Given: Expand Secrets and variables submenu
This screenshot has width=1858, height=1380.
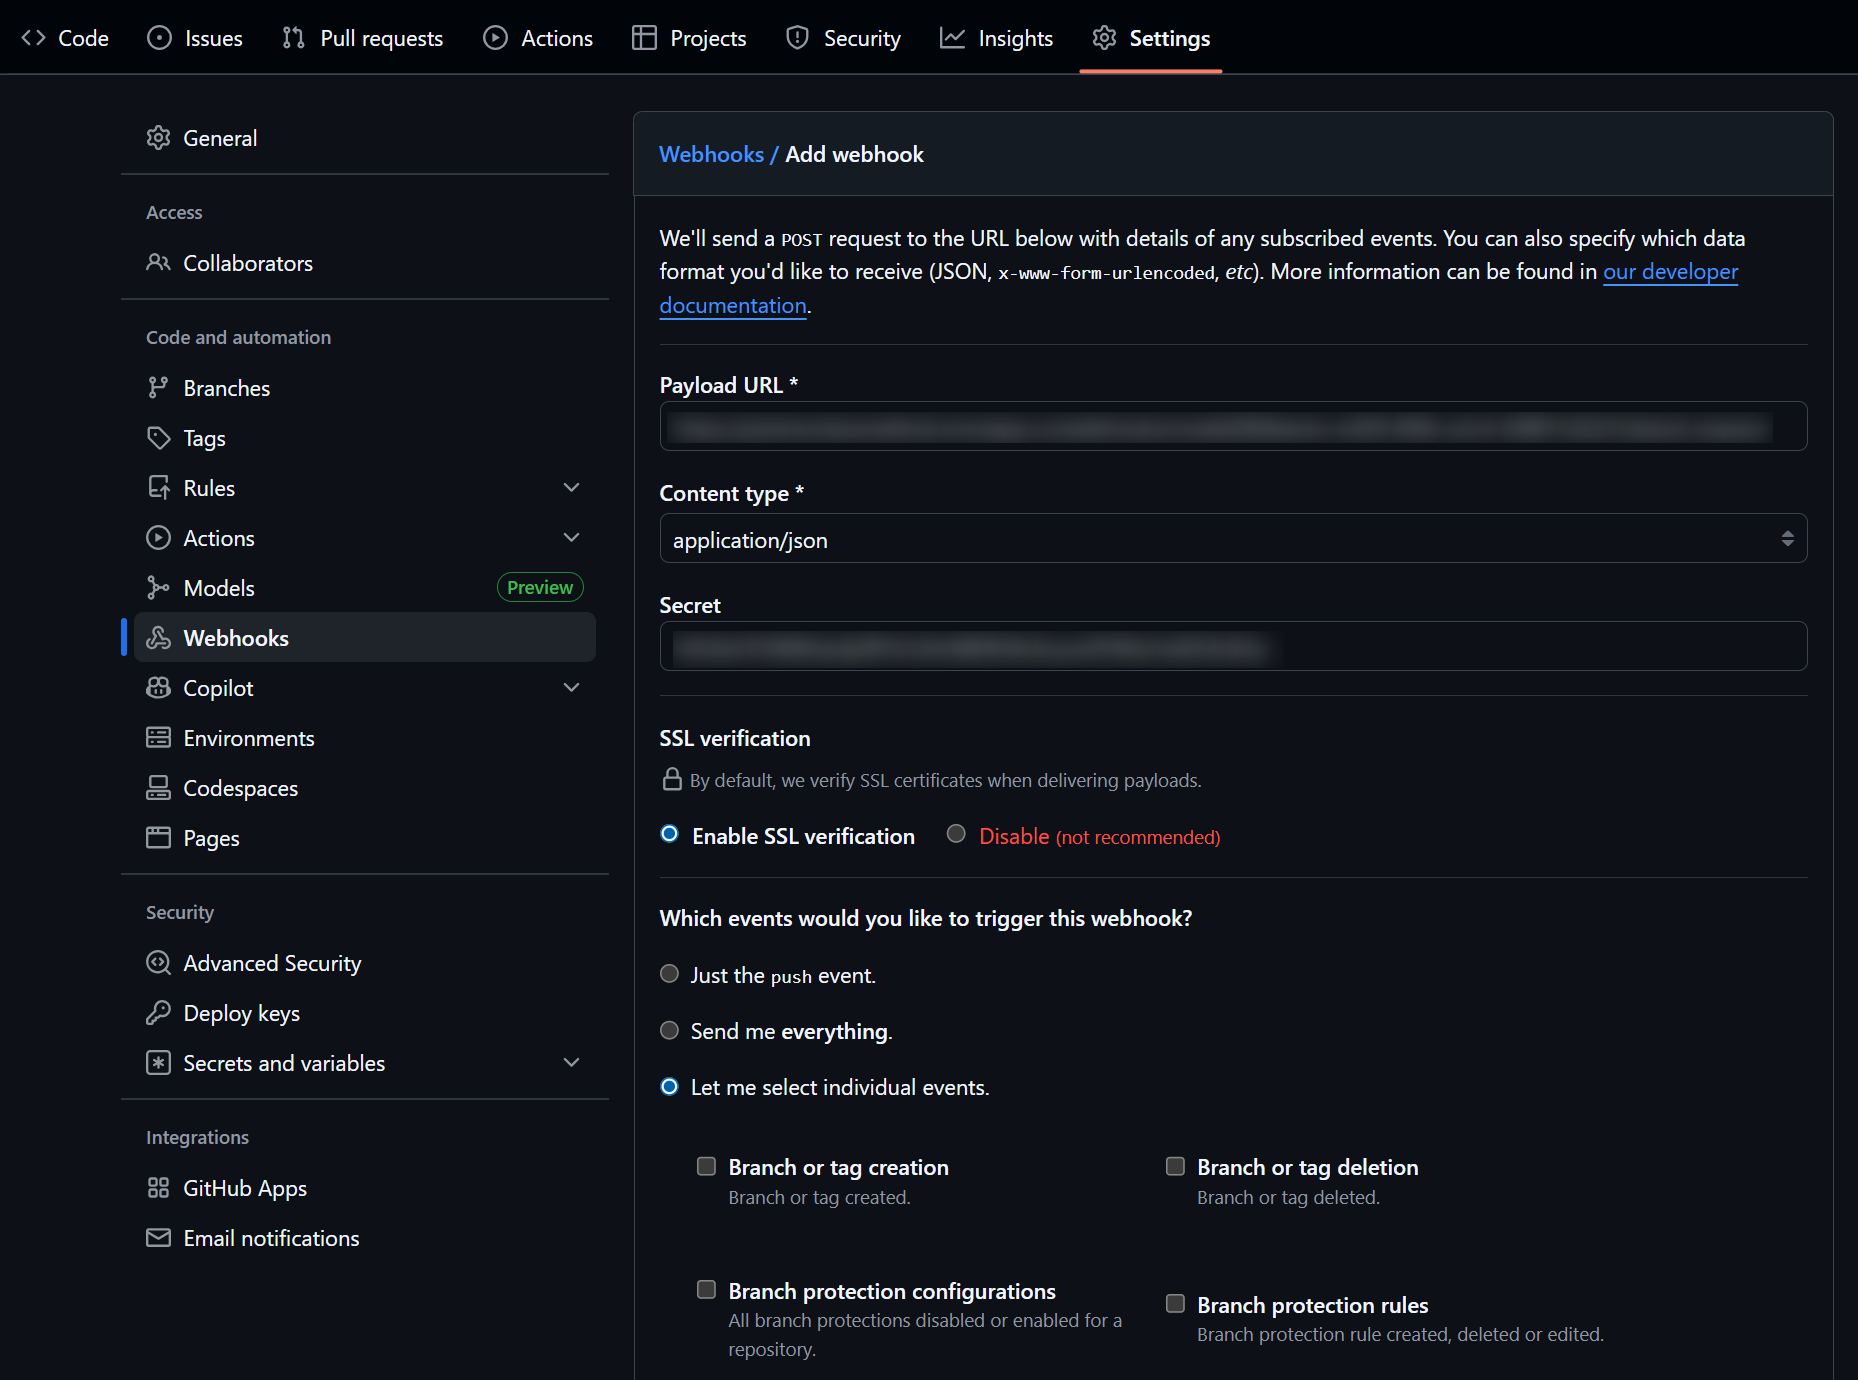Looking at the screenshot, I should coord(572,1063).
